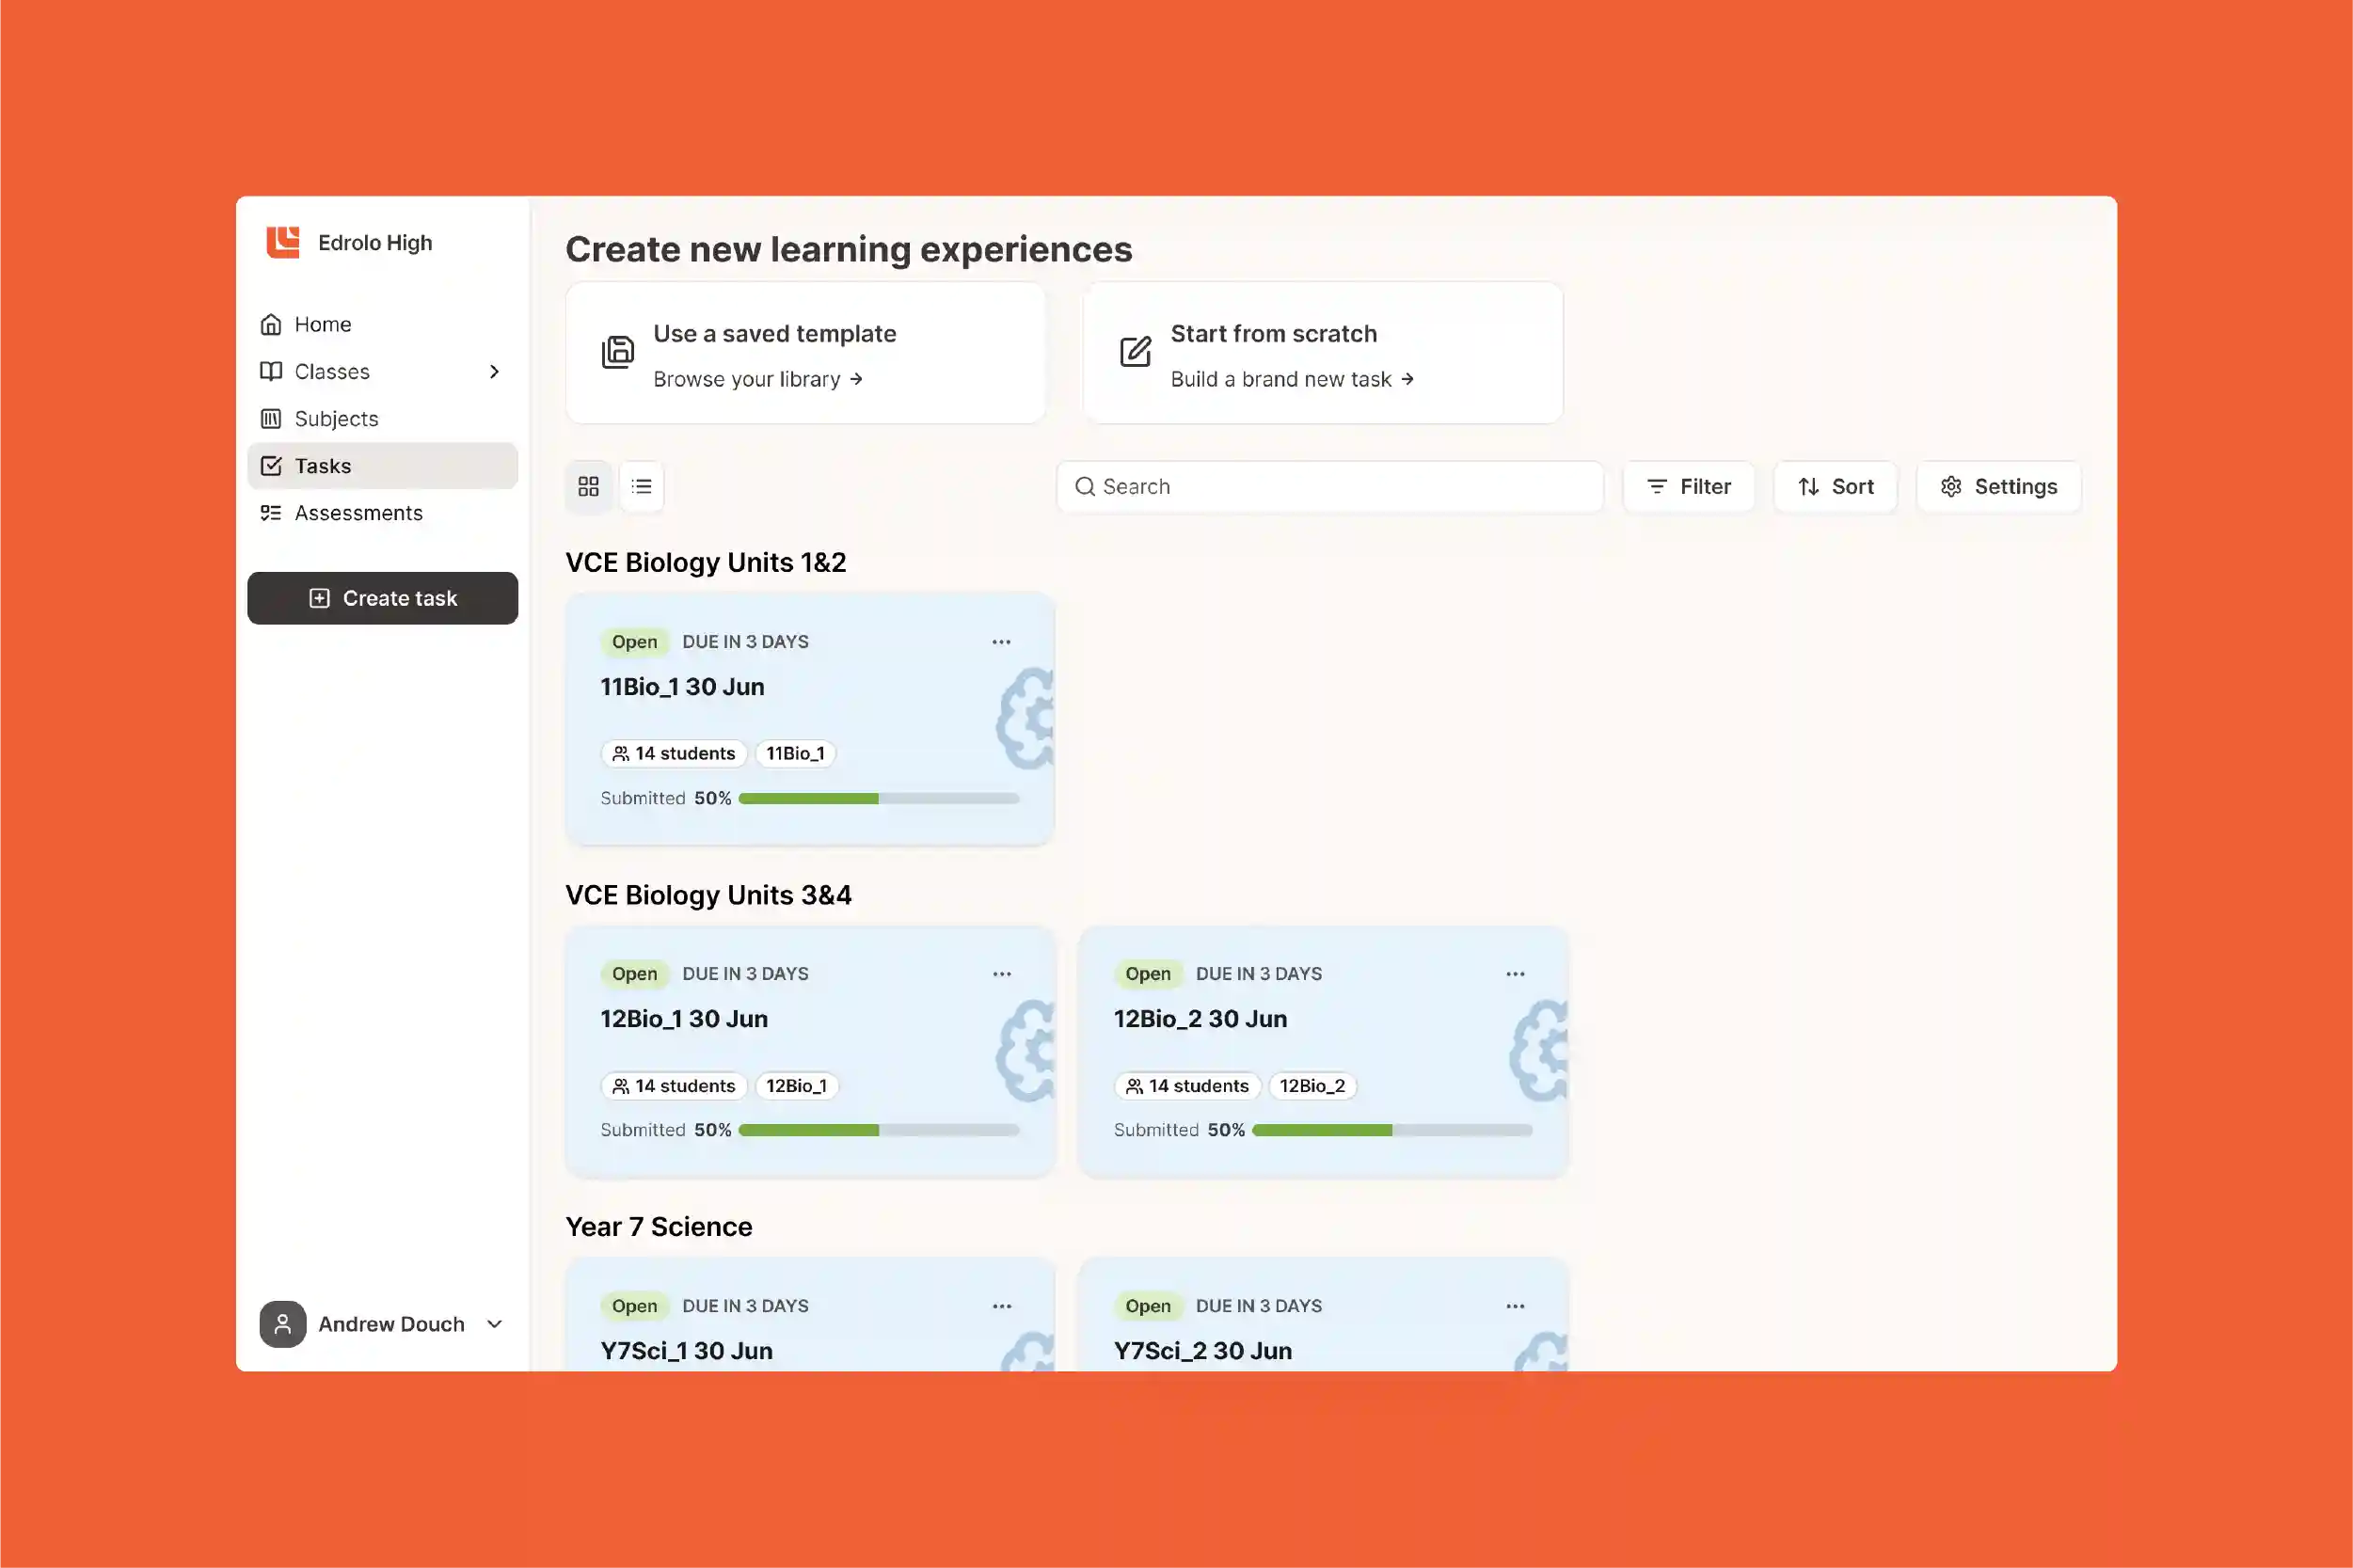2353x1568 pixels.
Task: Click the start from scratch pencil icon
Action: point(1135,352)
